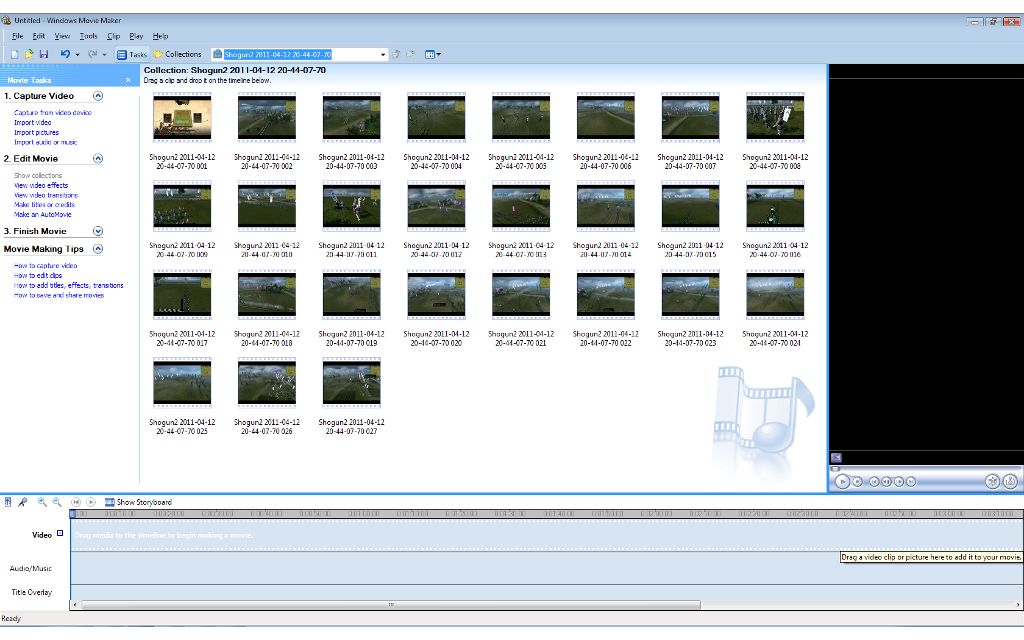Open How to edit clips tip
1024x640 pixels.
pos(38,276)
